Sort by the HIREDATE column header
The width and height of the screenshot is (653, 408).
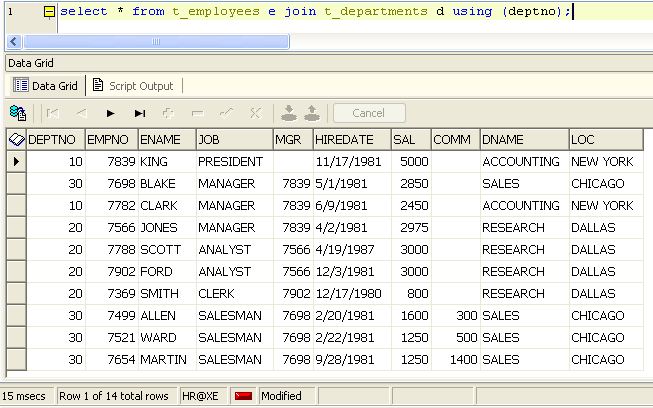(349, 140)
